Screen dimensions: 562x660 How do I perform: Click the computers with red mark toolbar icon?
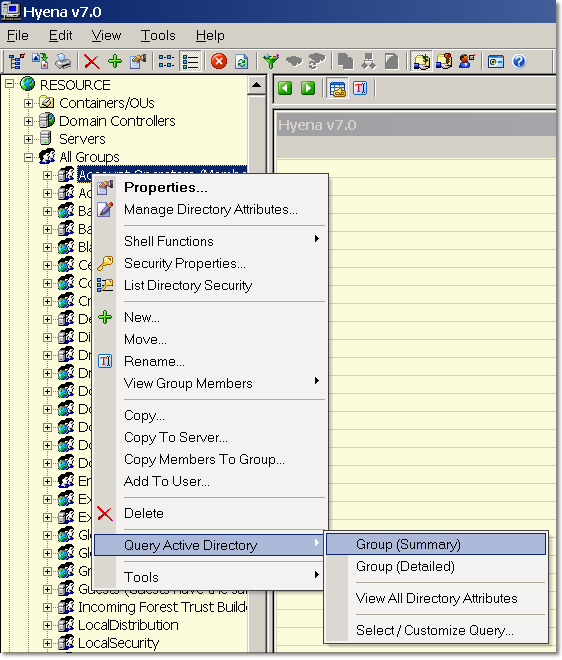[444, 61]
